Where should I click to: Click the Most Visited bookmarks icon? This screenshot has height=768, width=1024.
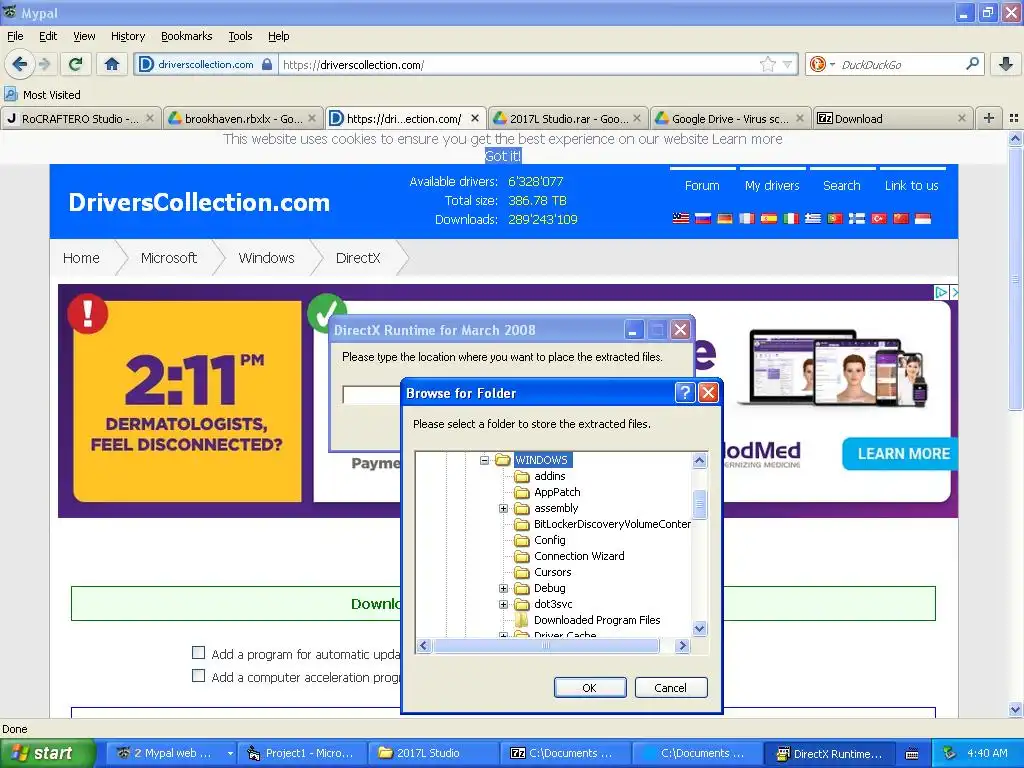tap(11, 94)
